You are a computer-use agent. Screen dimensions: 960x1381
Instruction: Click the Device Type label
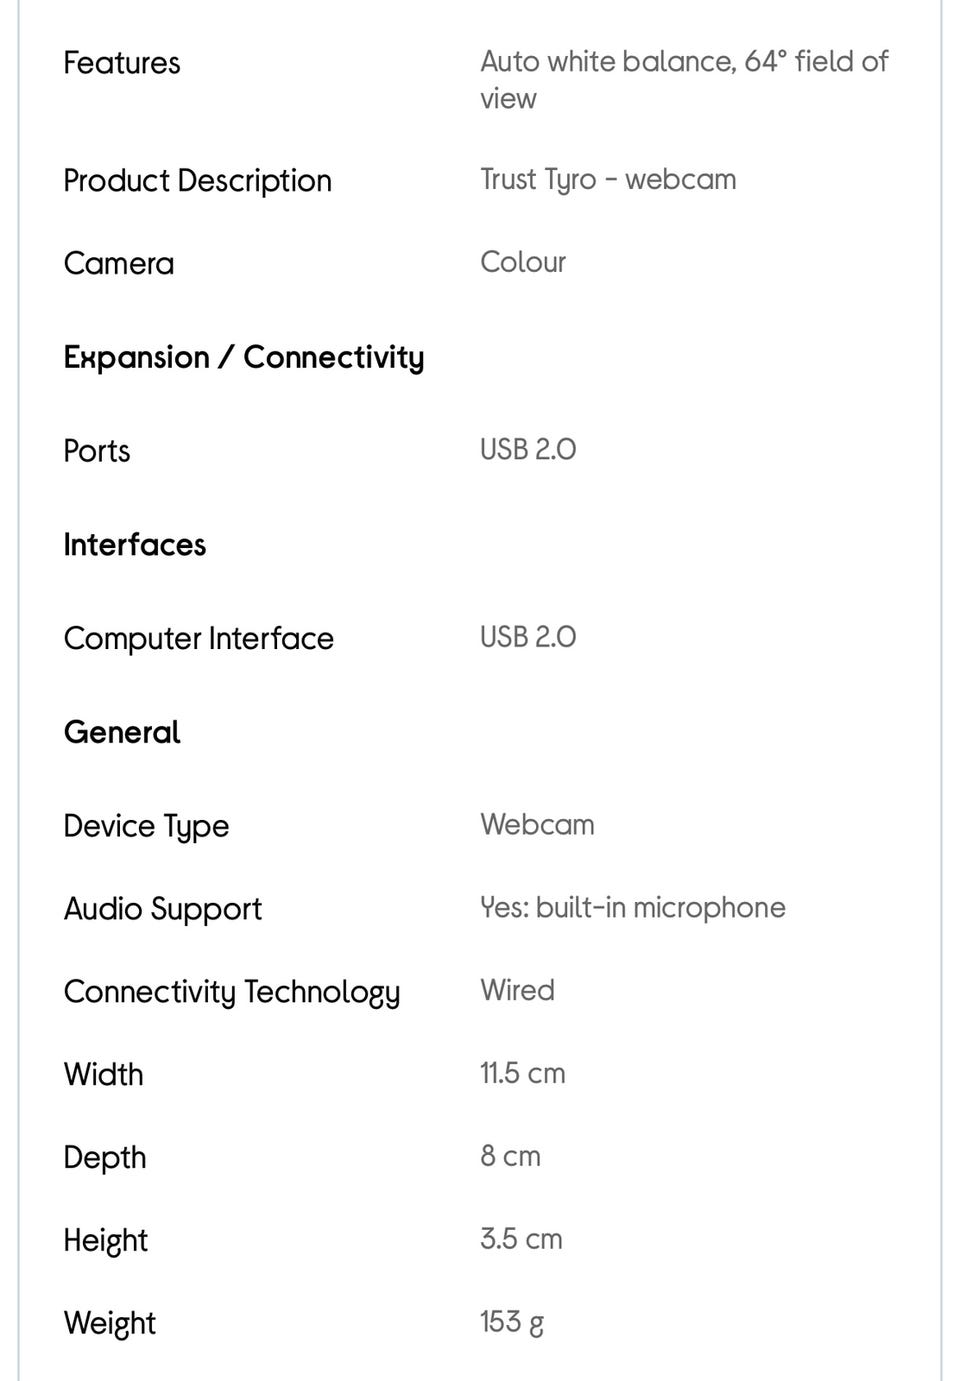pos(146,826)
